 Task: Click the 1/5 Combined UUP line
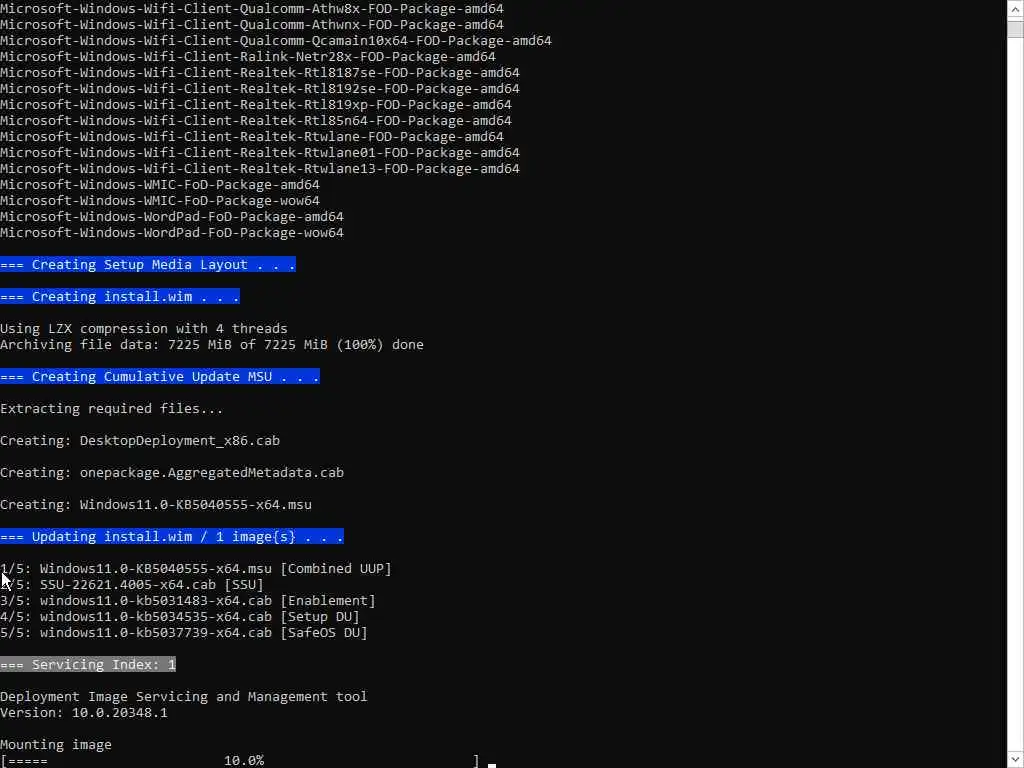pyautogui.click(x=196, y=569)
